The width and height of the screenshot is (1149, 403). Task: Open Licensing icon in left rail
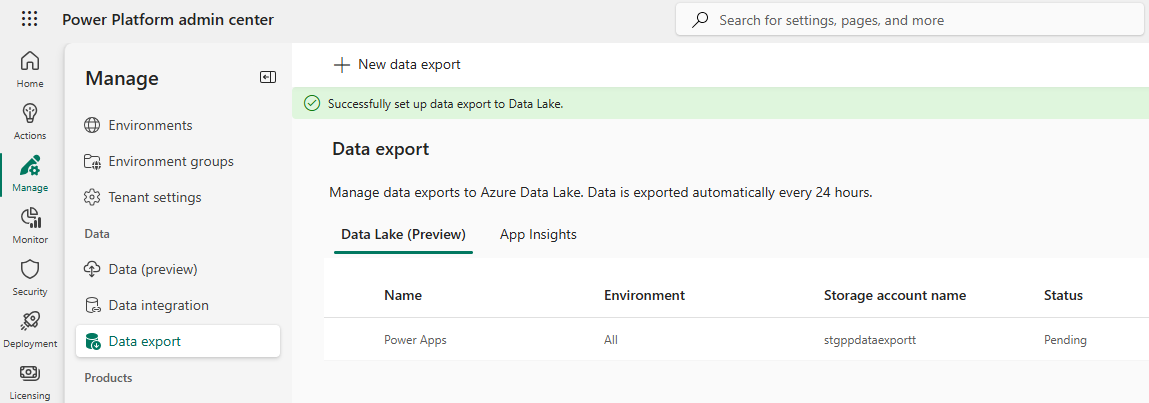point(30,380)
